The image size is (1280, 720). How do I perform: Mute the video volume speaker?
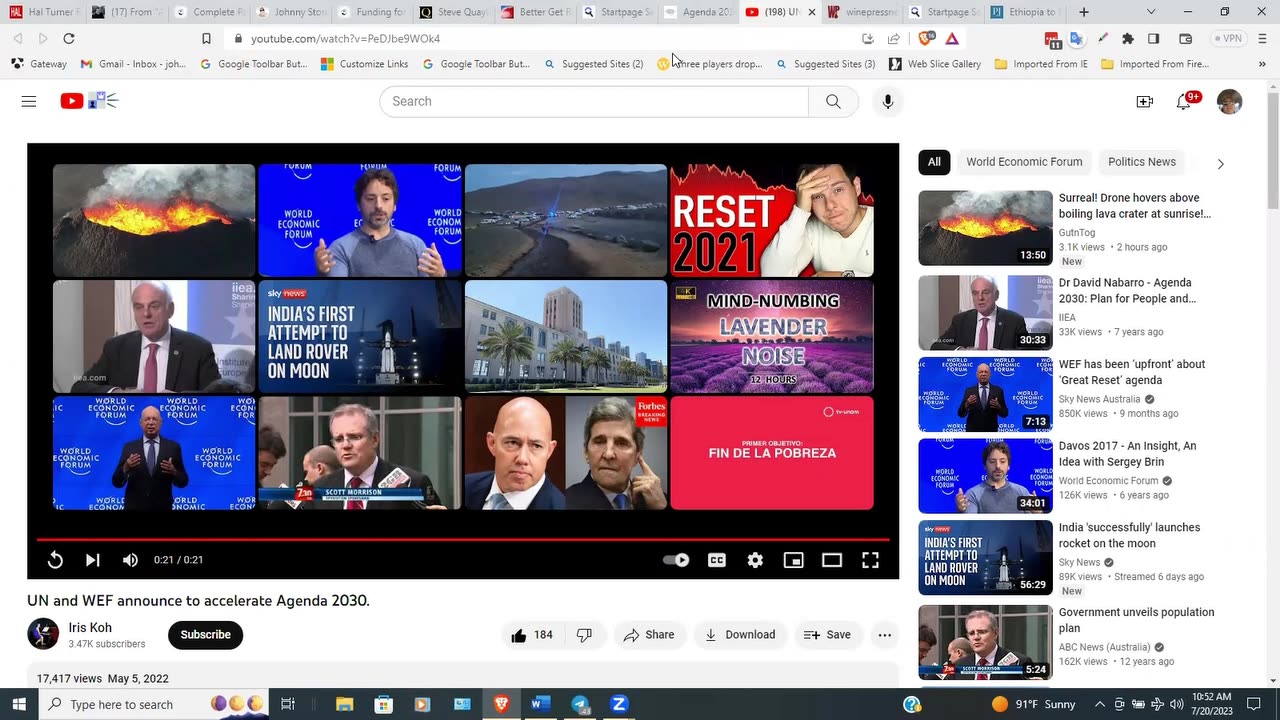130,560
